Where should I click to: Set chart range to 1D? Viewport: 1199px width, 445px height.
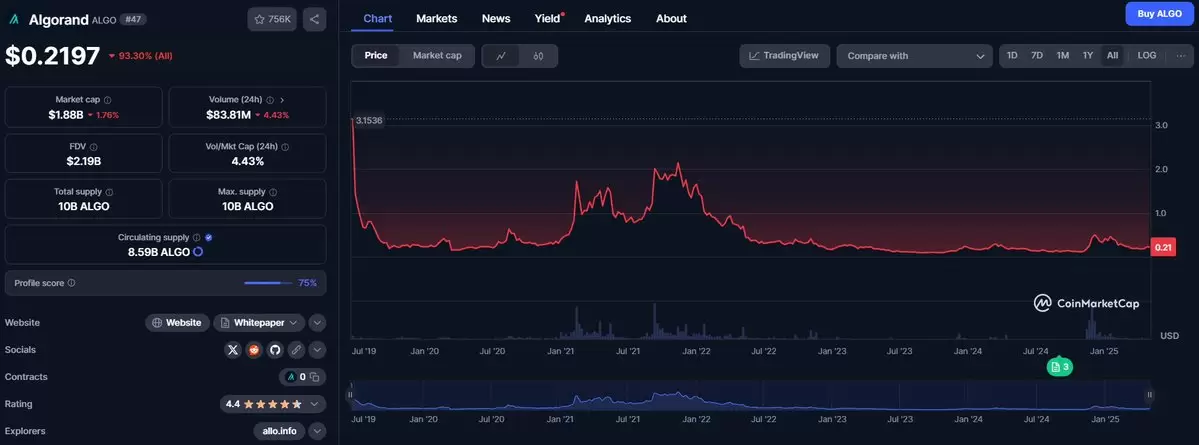1012,56
